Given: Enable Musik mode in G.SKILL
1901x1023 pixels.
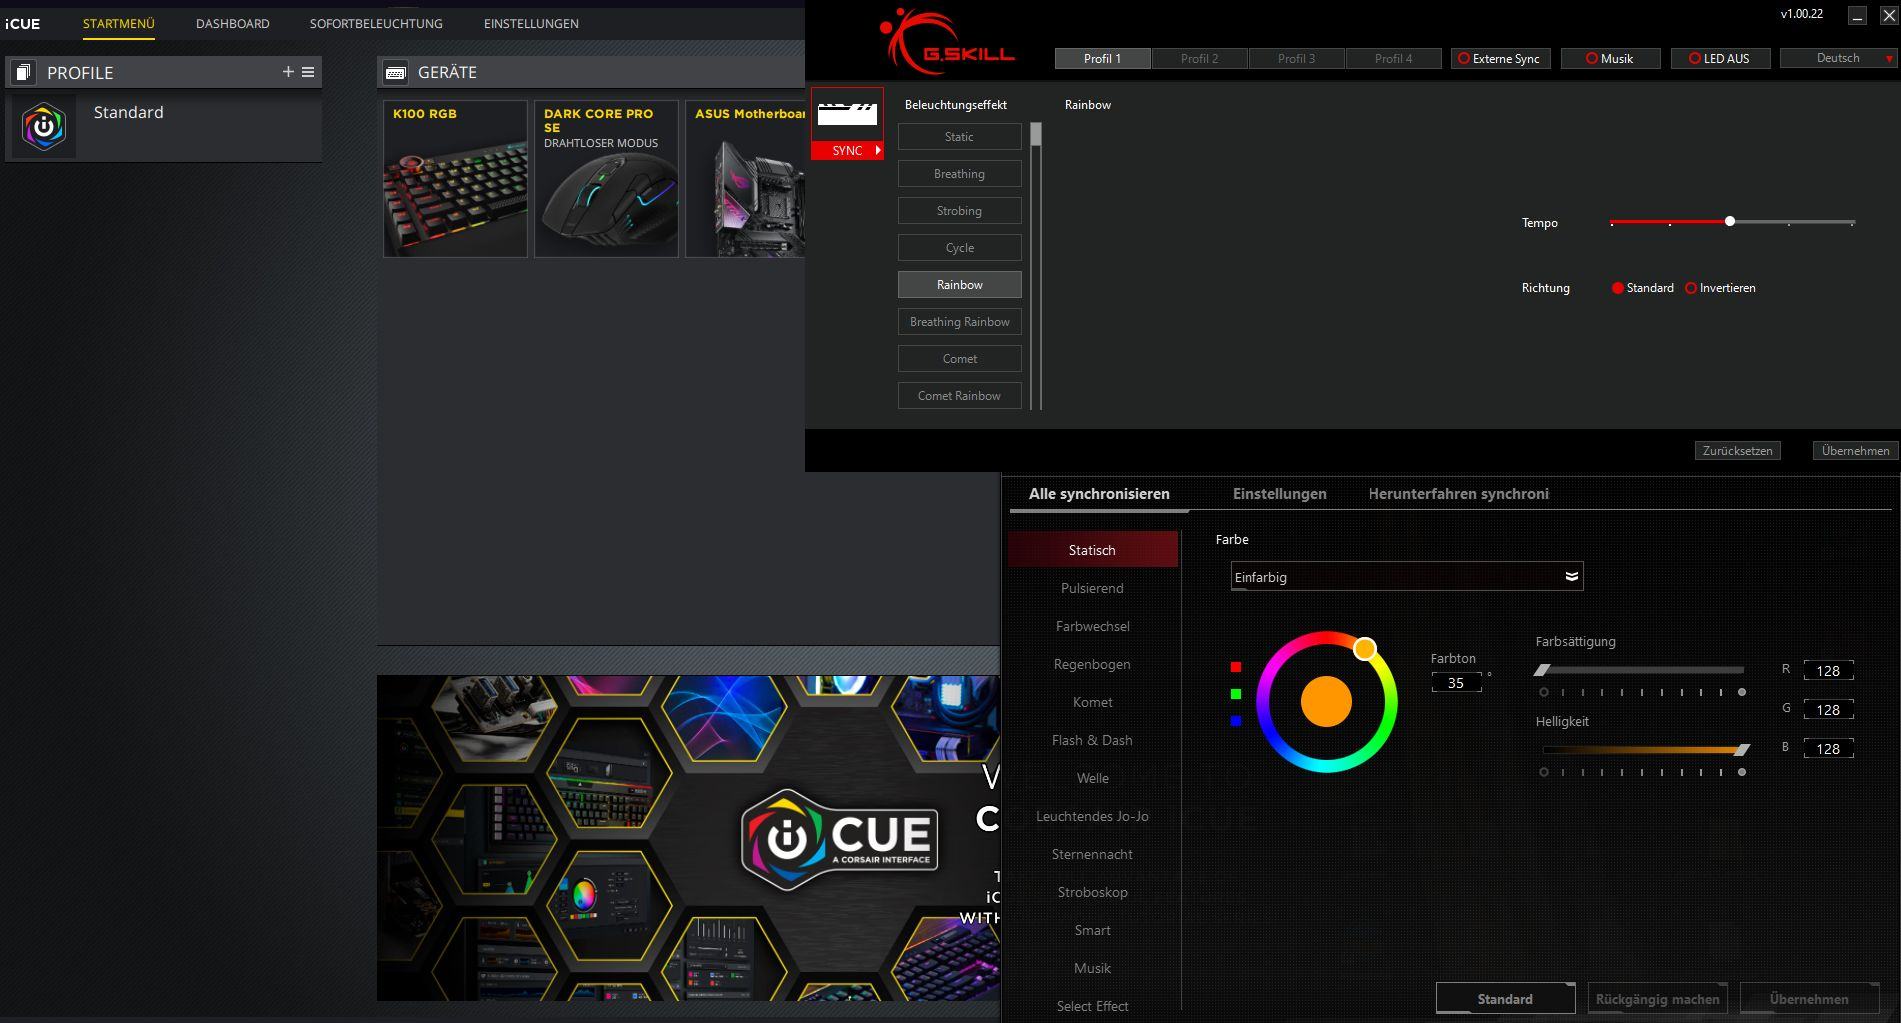Looking at the screenshot, I should pos(1610,59).
